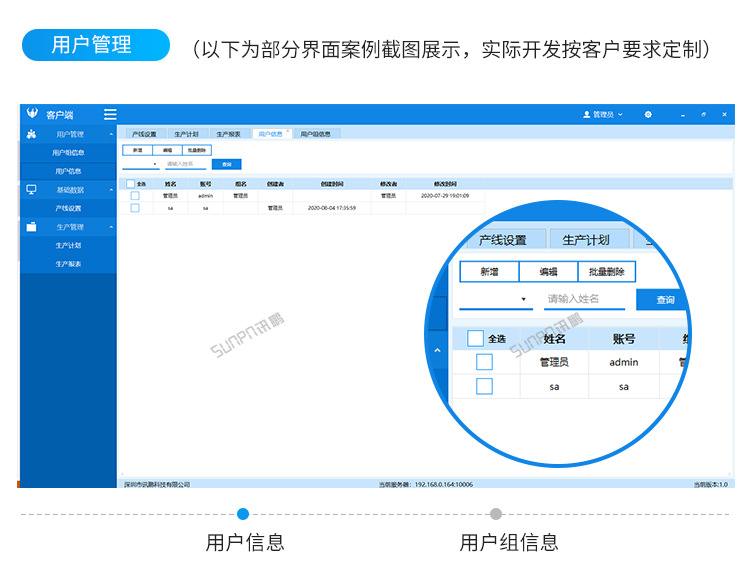Viewport: 750px width, 580px height.
Task: Click the up chevron at magnified circle's left edge
Action: pos(437,350)
